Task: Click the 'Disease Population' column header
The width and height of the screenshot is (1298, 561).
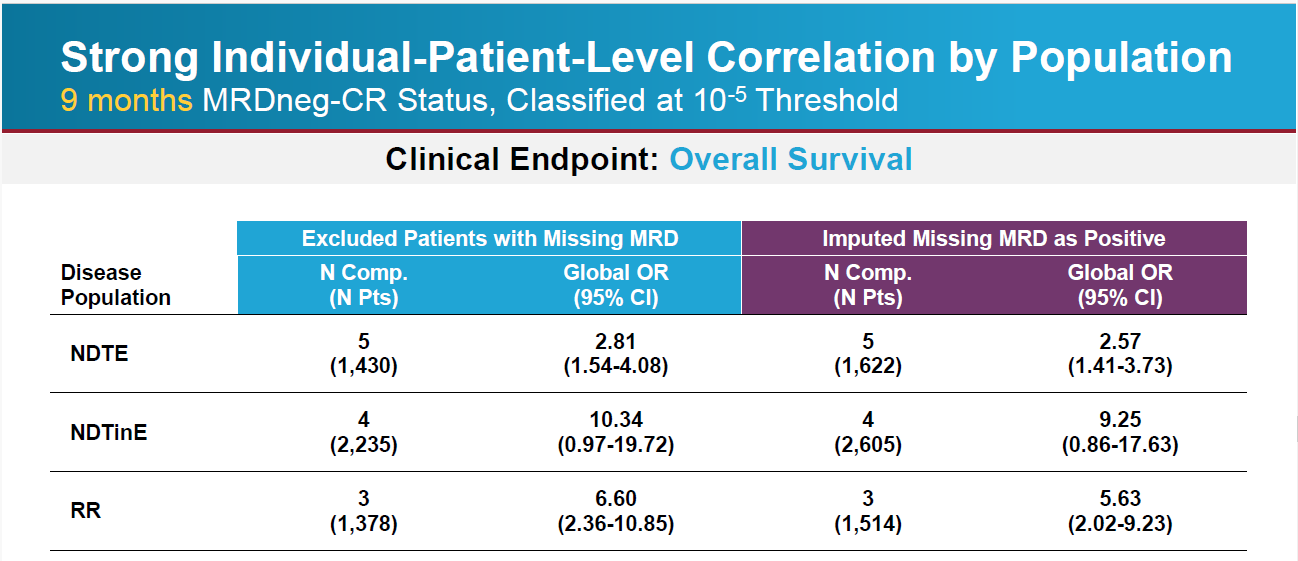Action: pos(115,285)
